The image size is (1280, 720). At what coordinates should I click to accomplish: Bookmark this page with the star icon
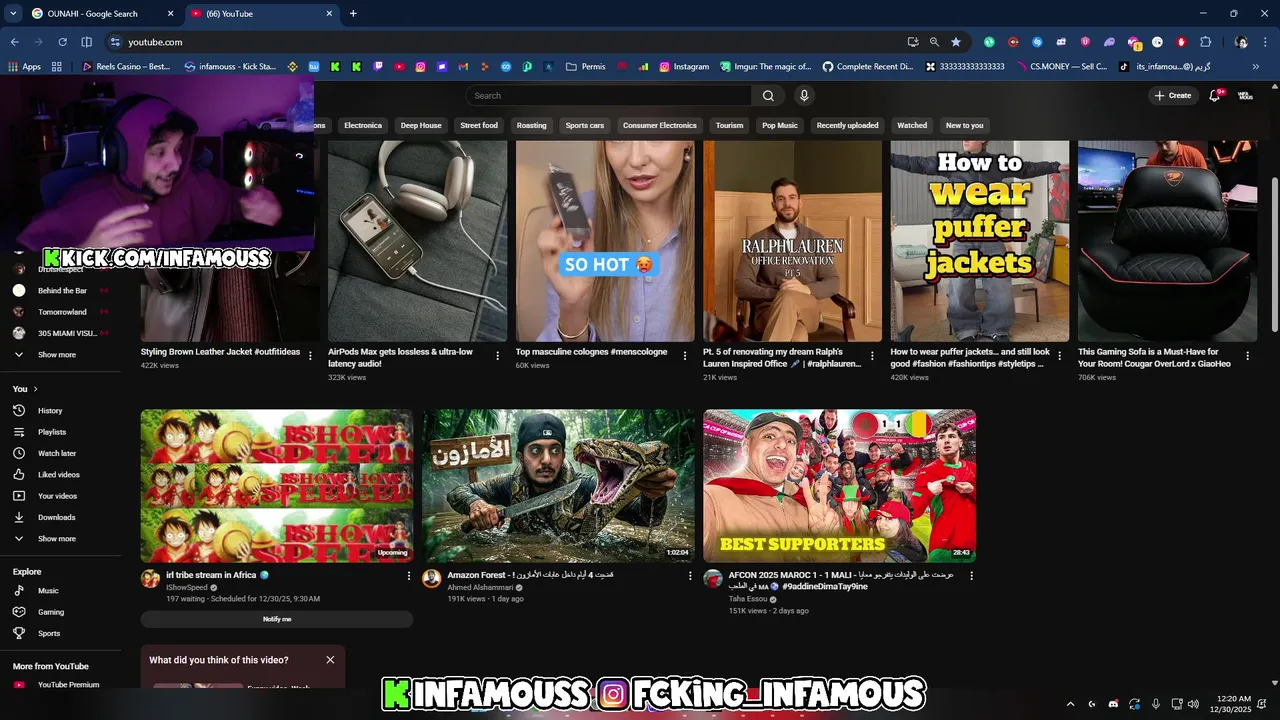[x=956, y=42]
